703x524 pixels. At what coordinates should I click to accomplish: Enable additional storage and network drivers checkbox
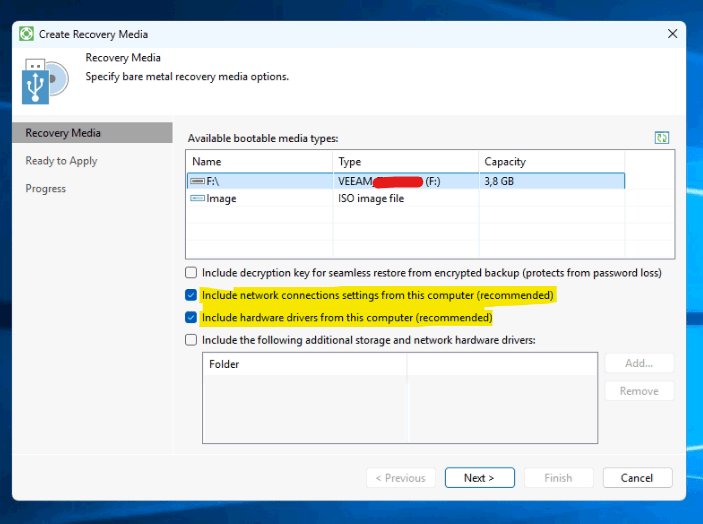tap(191, 340)
